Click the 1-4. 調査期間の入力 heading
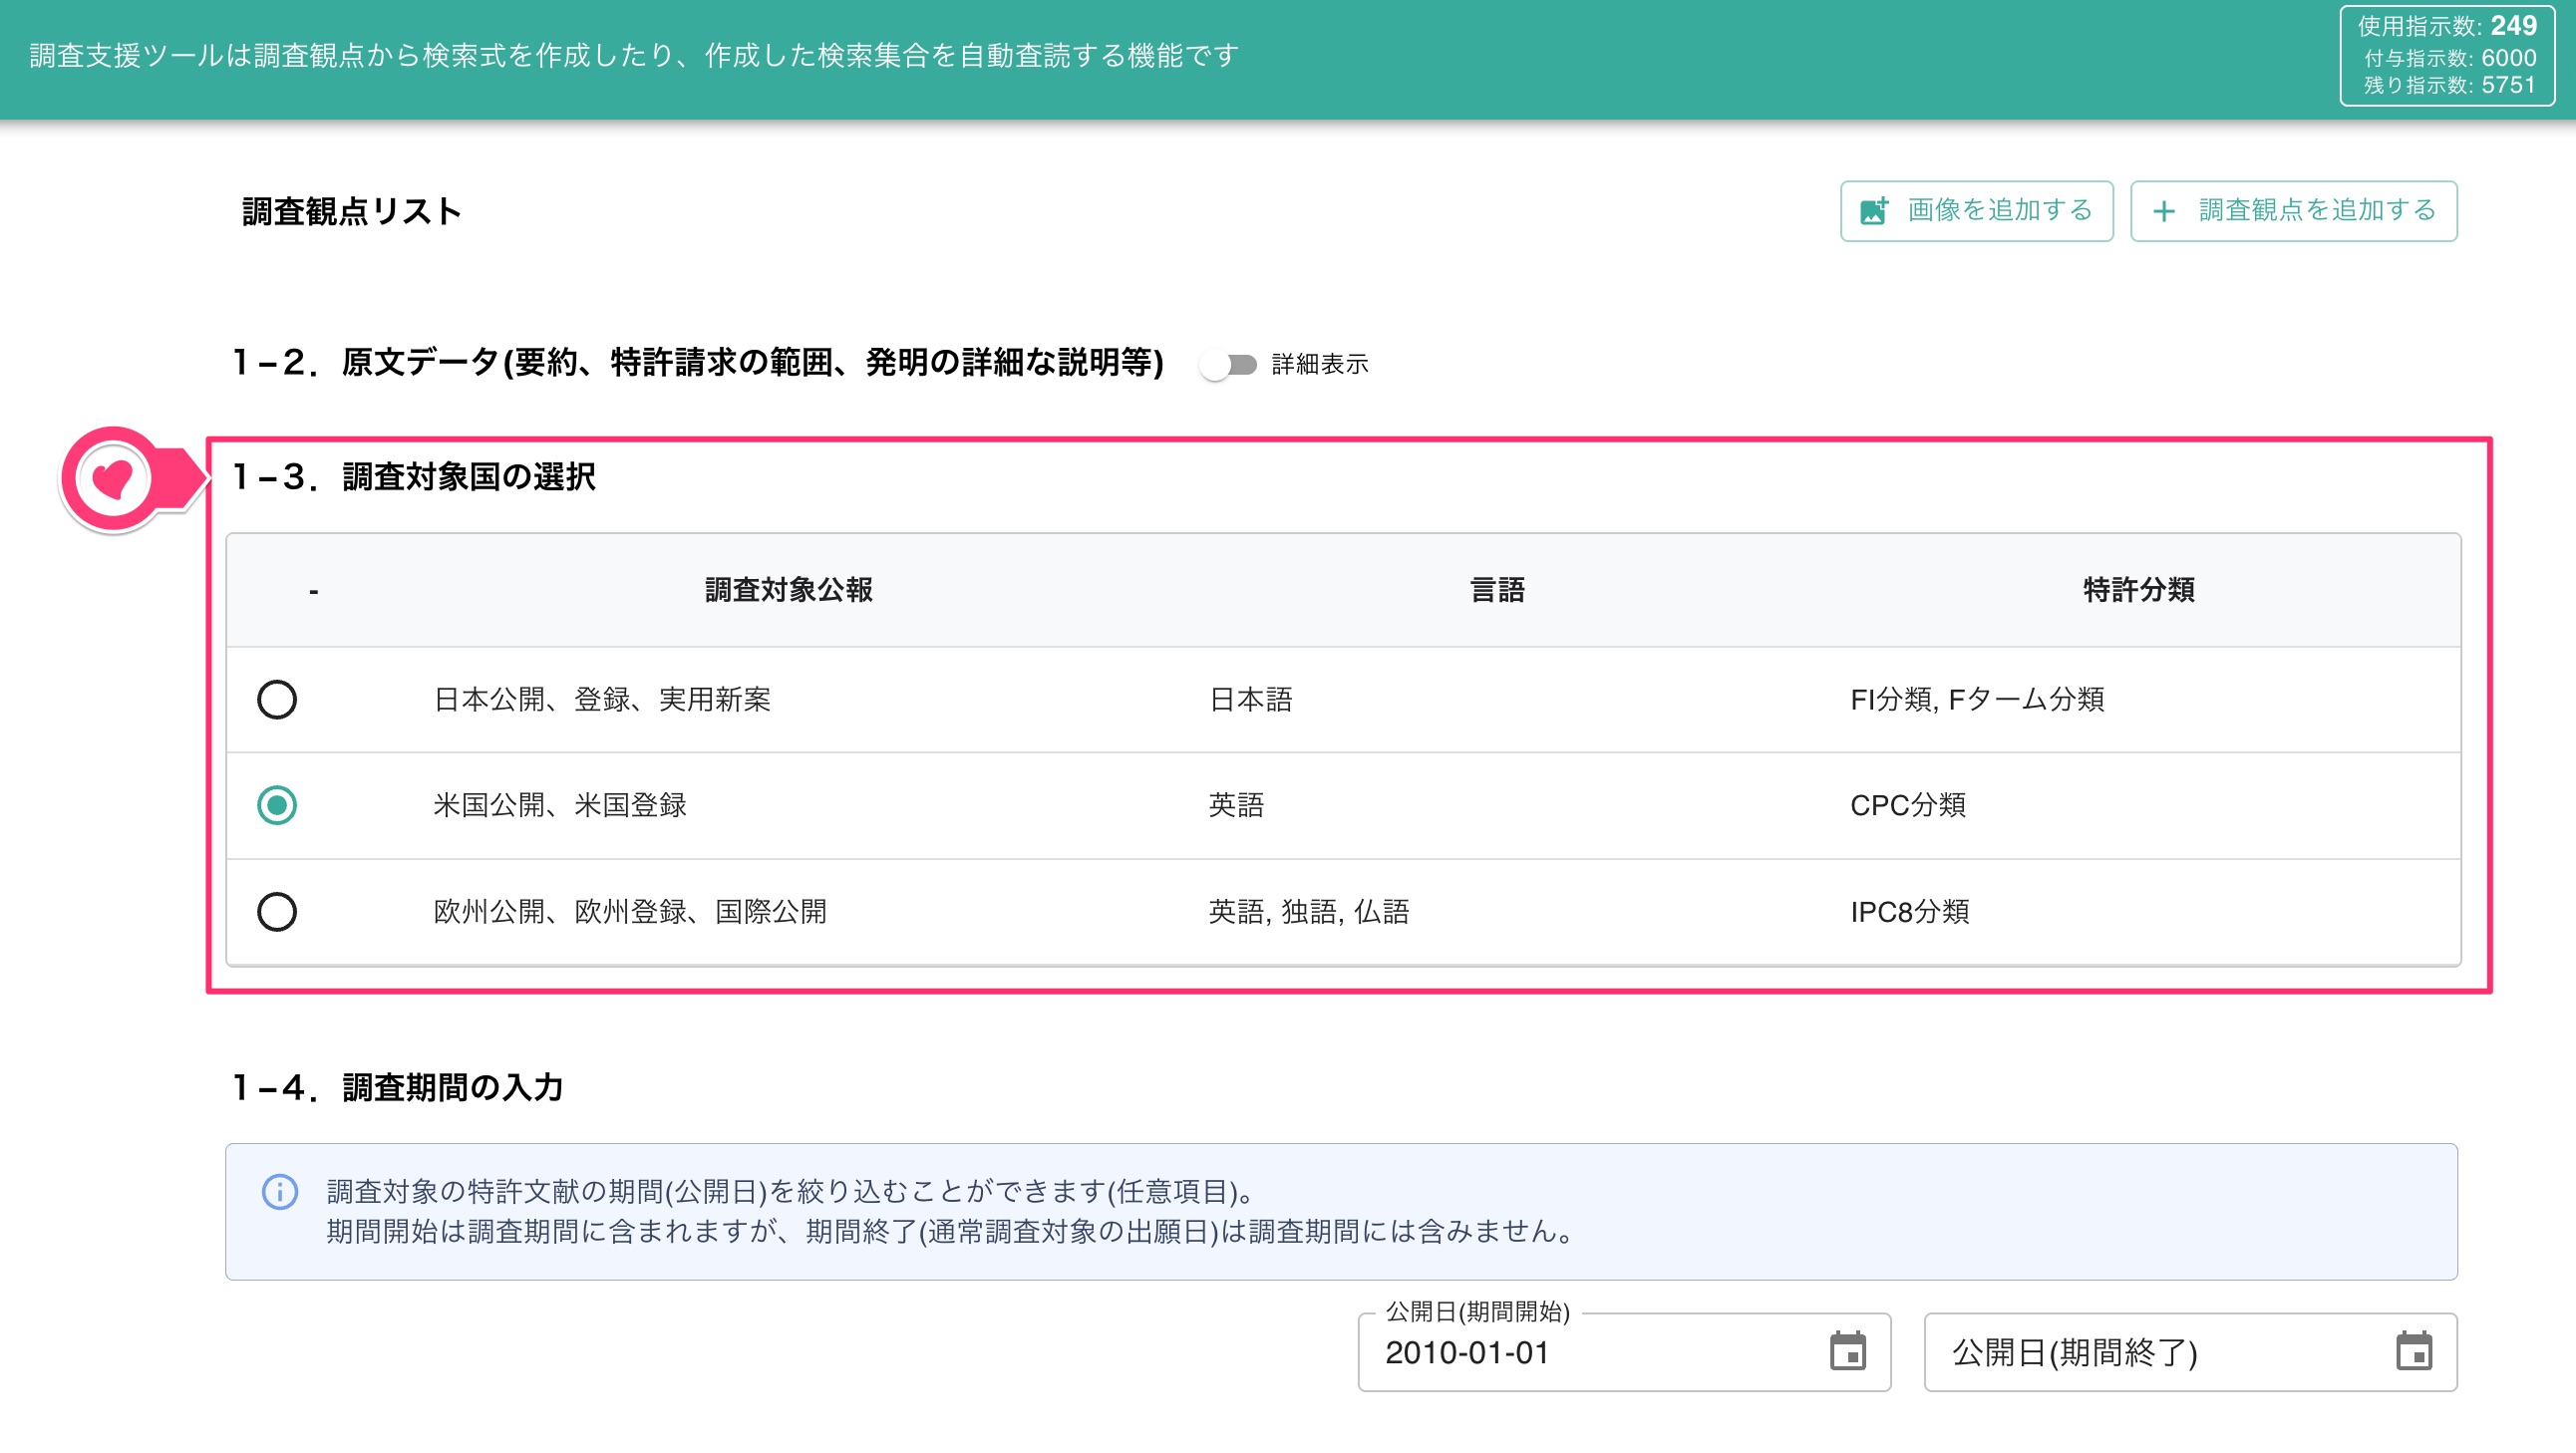Viewport: 2576px width, 1453px height. tap(398, 1087)
